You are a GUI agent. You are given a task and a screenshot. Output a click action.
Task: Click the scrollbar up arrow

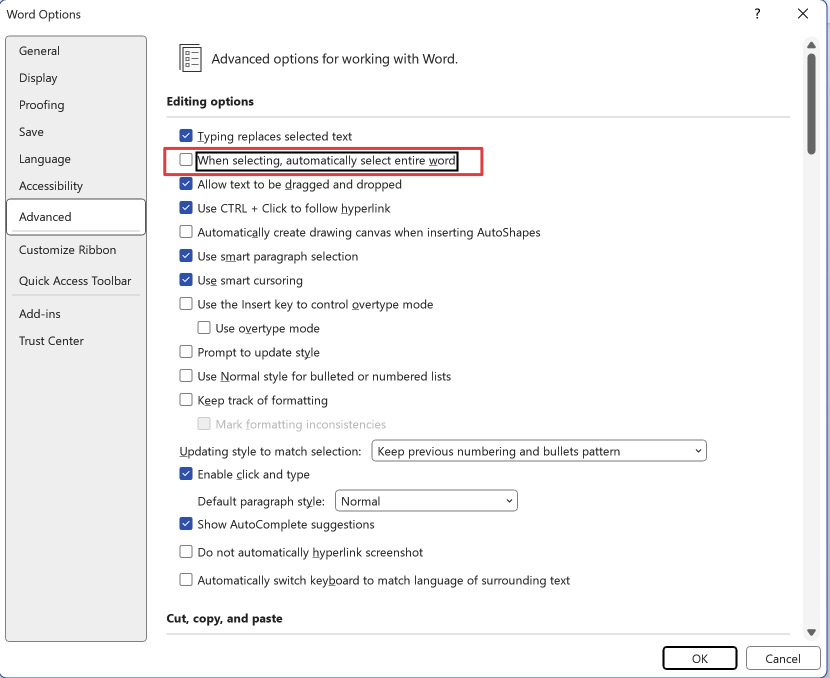click(811, 44)
